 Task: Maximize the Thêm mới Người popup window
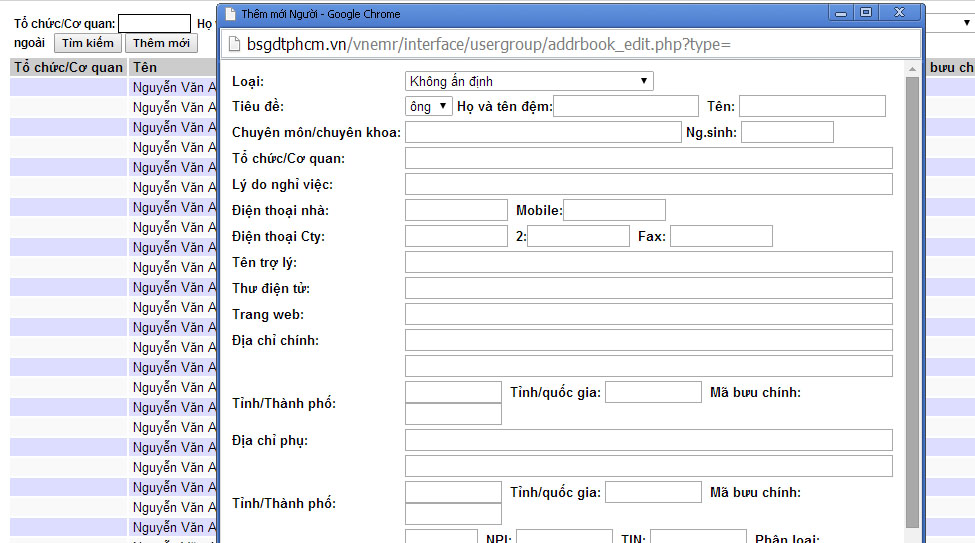pyautogui.click(x=866, y=12)
